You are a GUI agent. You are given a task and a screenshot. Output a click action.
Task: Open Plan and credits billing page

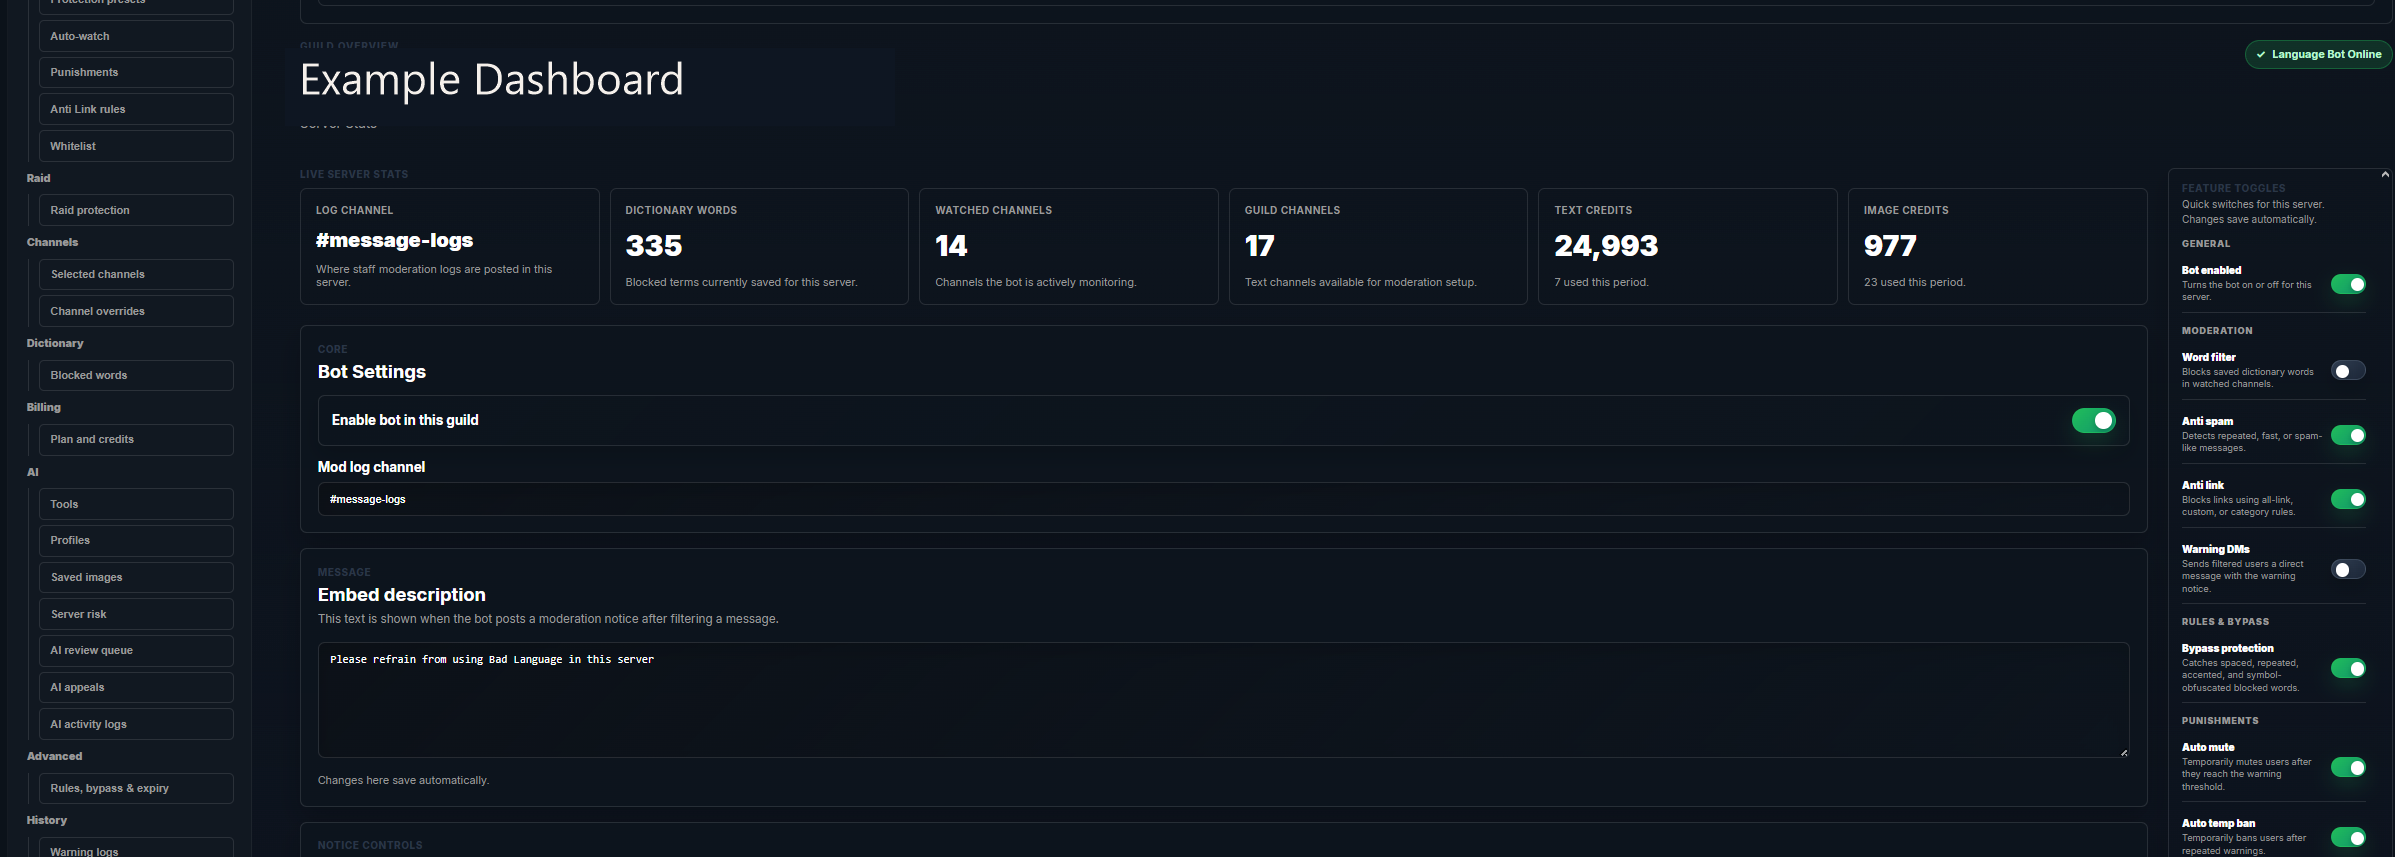point(136,439)
